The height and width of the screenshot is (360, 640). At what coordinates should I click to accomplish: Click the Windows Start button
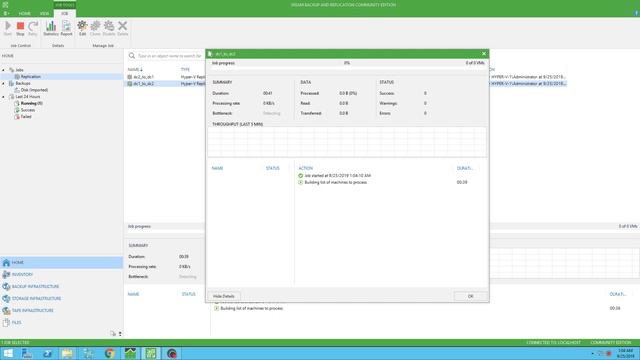point(8,353)
